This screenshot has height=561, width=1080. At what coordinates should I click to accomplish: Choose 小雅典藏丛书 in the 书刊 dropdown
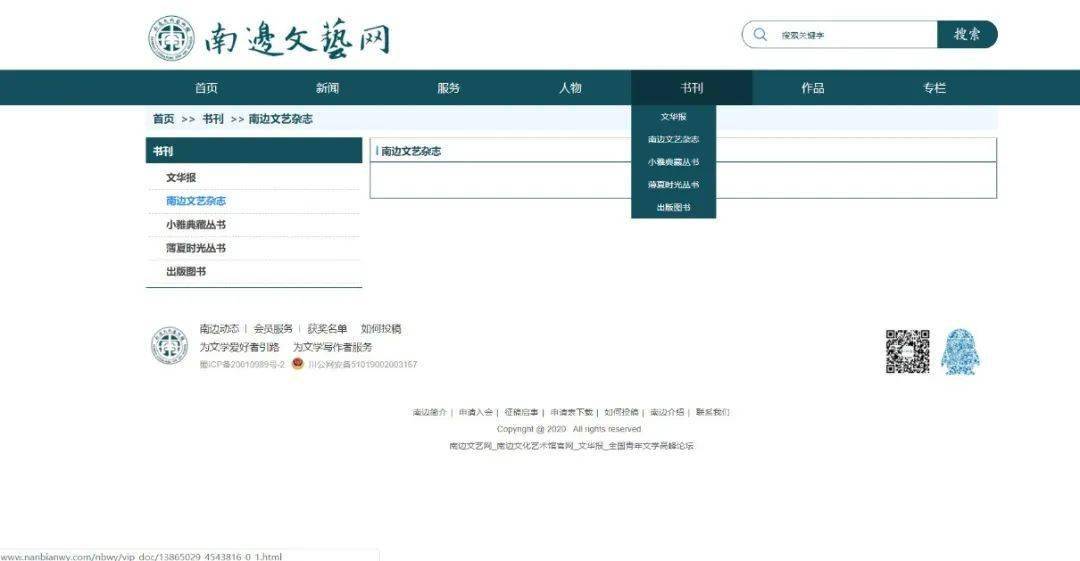click(x=674, y=162)
